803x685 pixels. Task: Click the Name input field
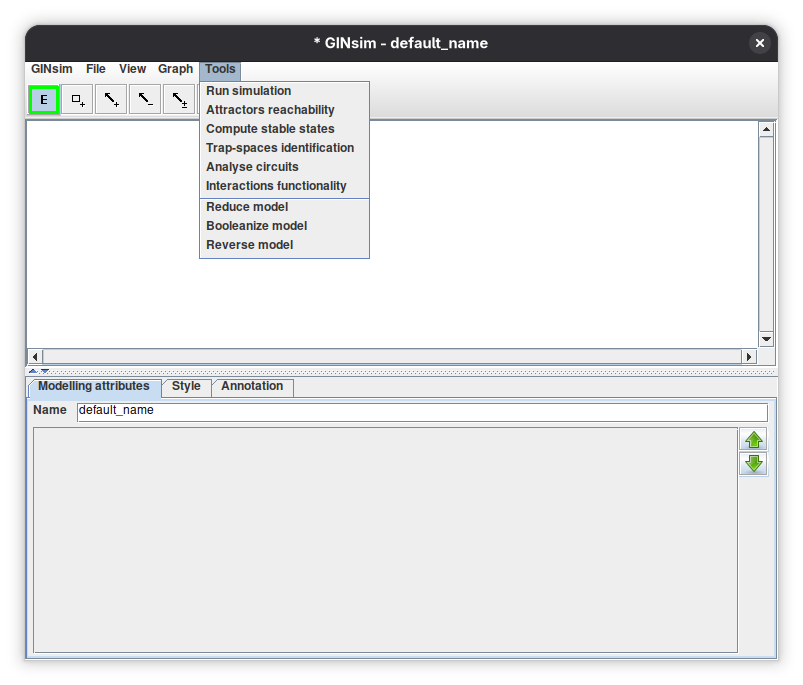tap(422, 412)
